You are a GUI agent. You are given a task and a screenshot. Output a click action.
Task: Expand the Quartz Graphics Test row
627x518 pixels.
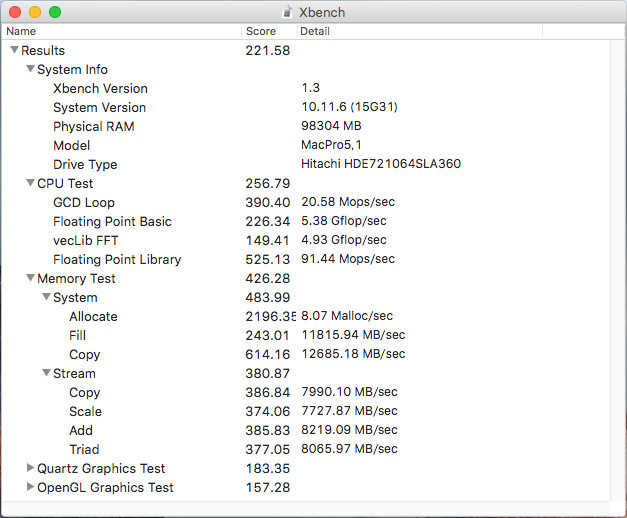[x=30, y=468]
